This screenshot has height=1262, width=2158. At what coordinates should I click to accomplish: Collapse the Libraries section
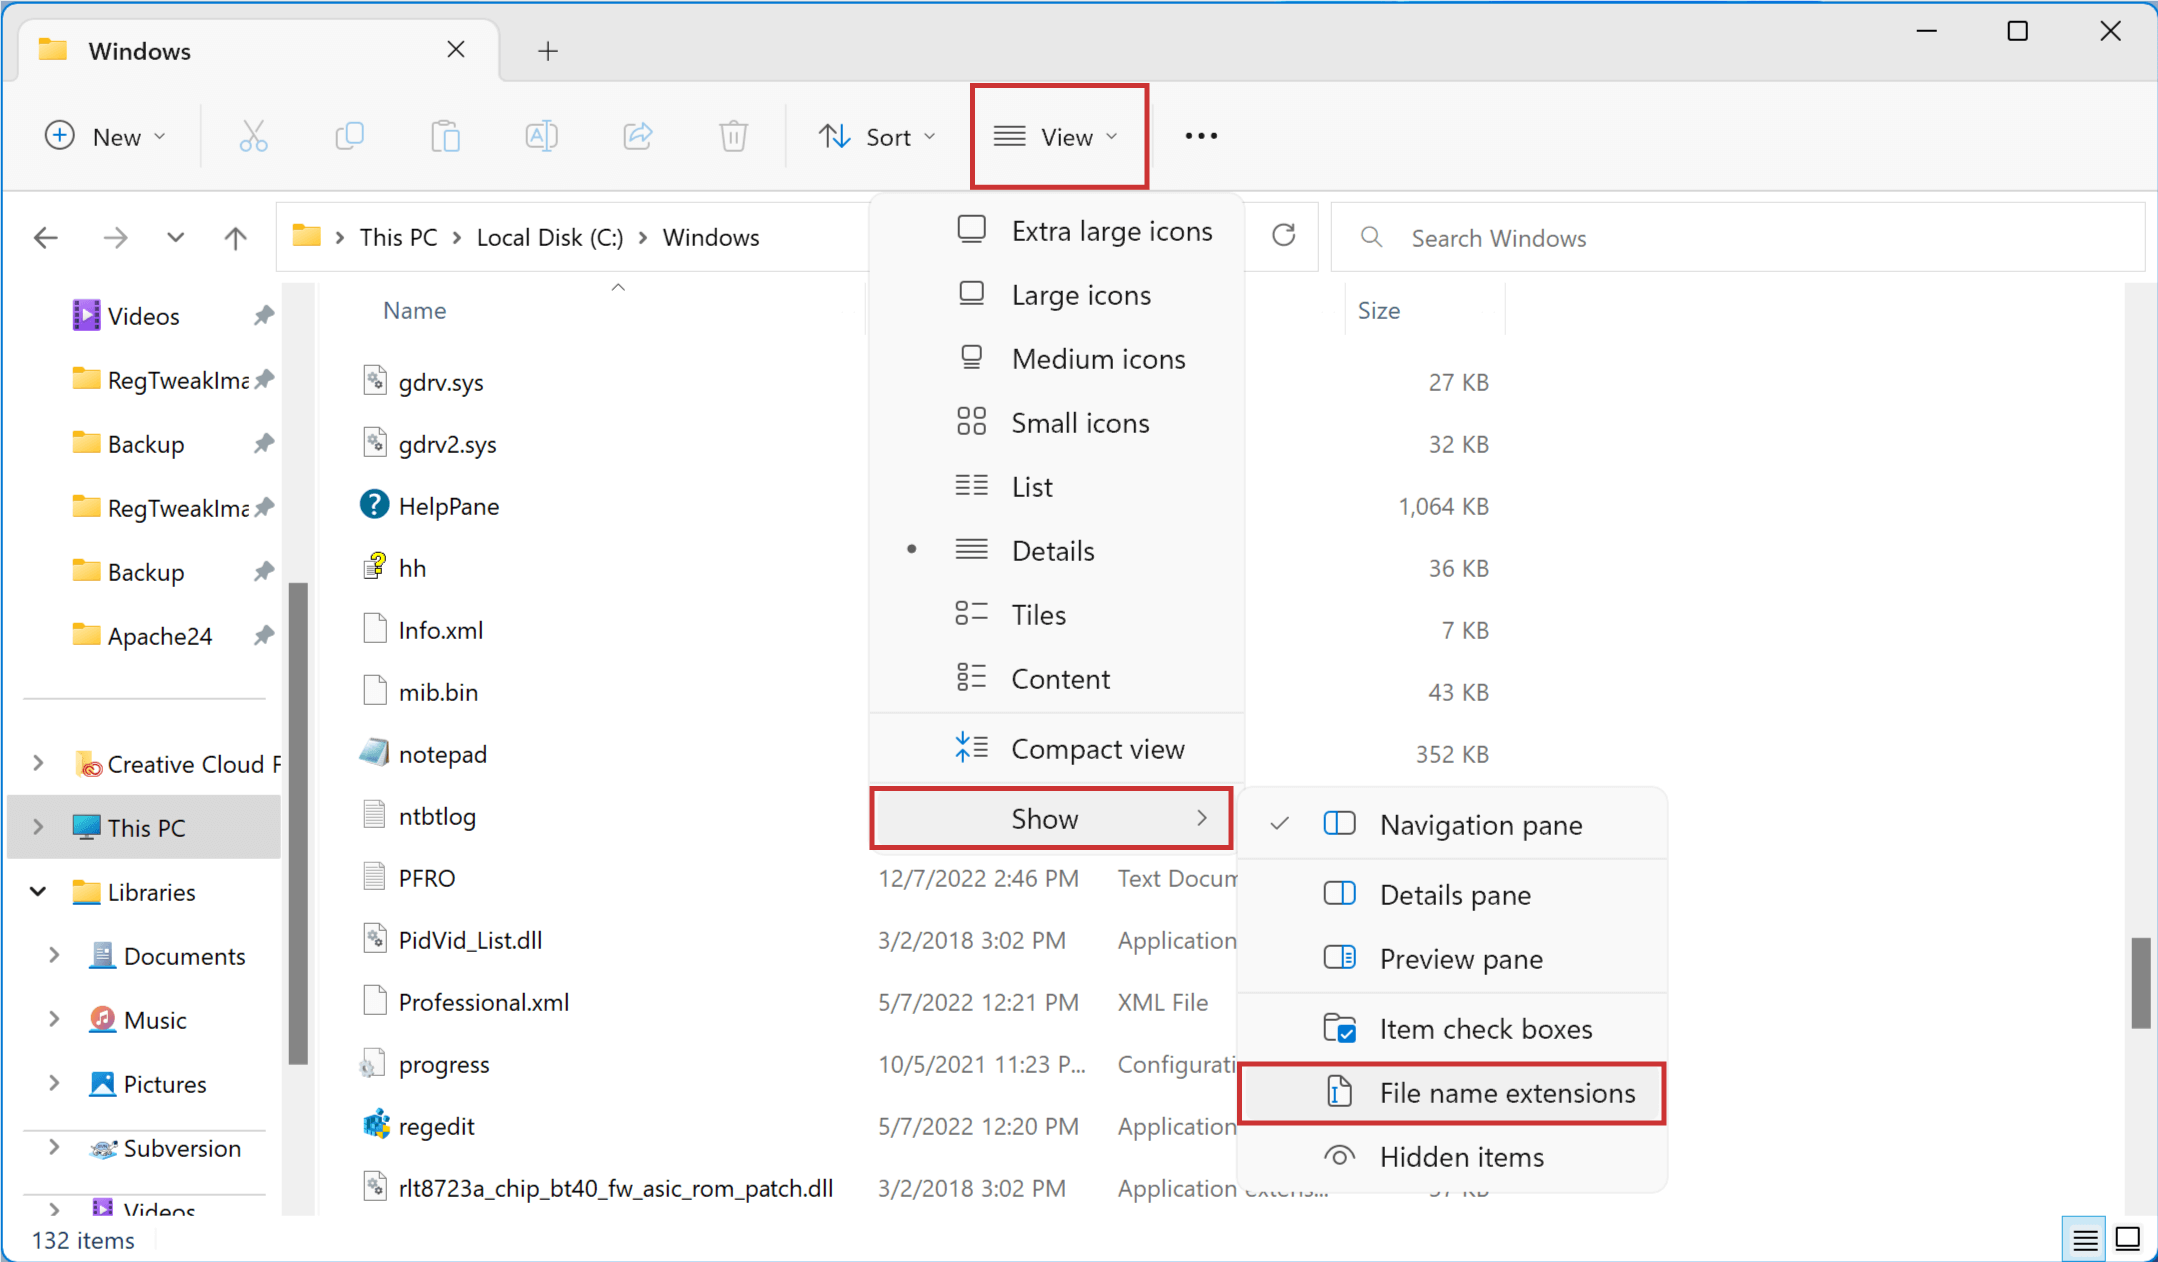tap(37, 891)
